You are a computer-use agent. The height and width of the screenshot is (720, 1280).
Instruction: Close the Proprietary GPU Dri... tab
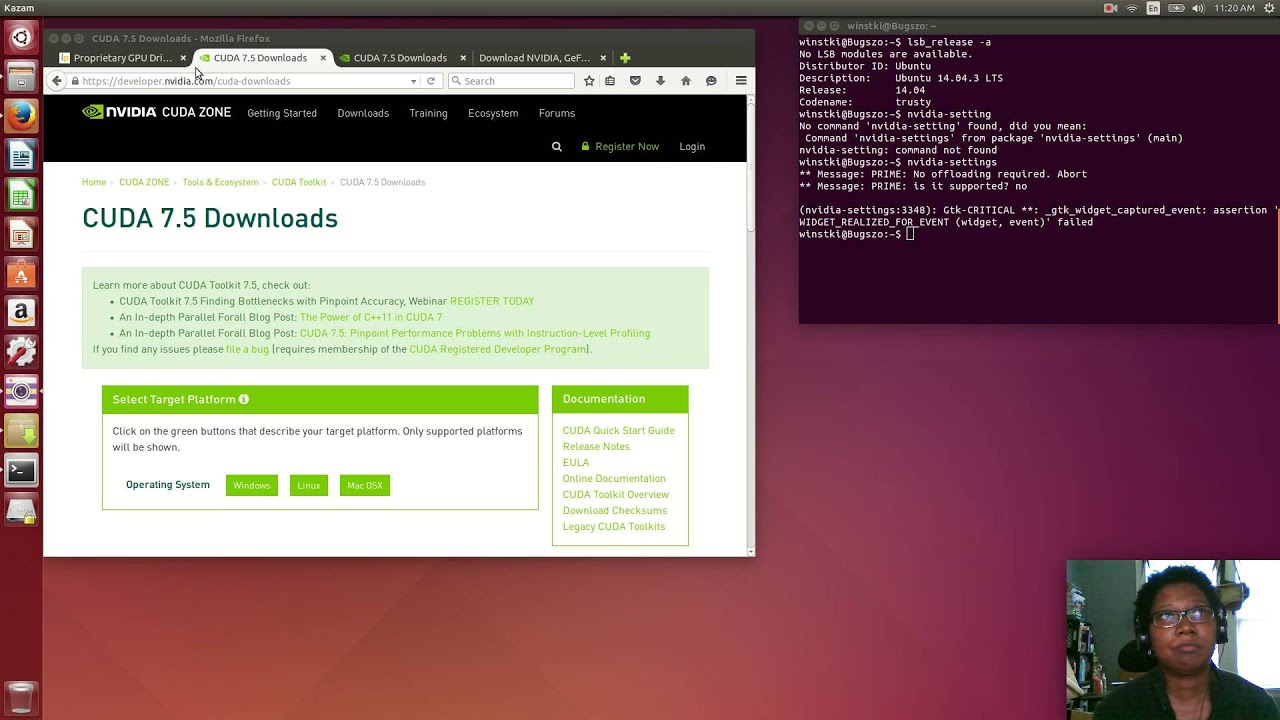coord(183,58)
